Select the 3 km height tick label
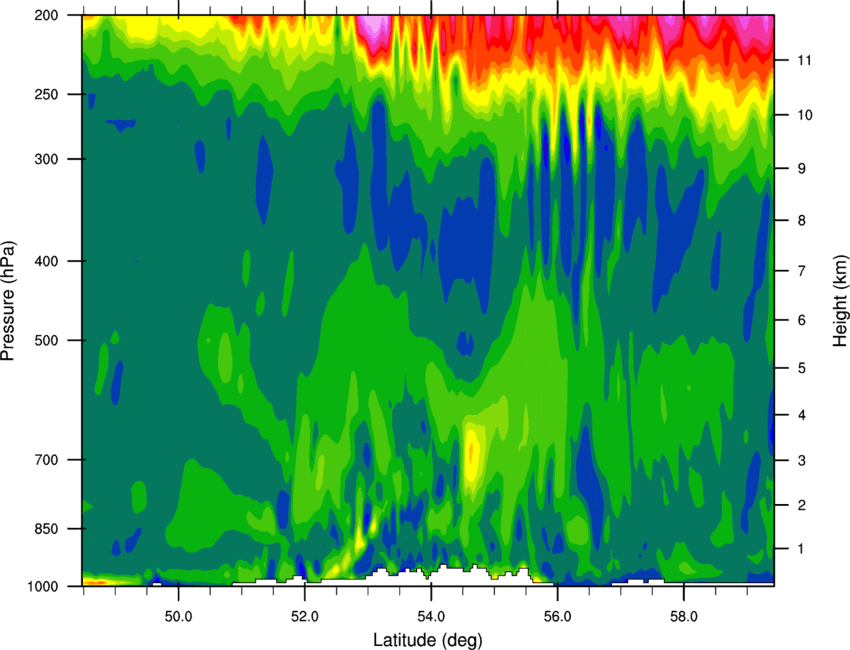 [x=801, y=460]
